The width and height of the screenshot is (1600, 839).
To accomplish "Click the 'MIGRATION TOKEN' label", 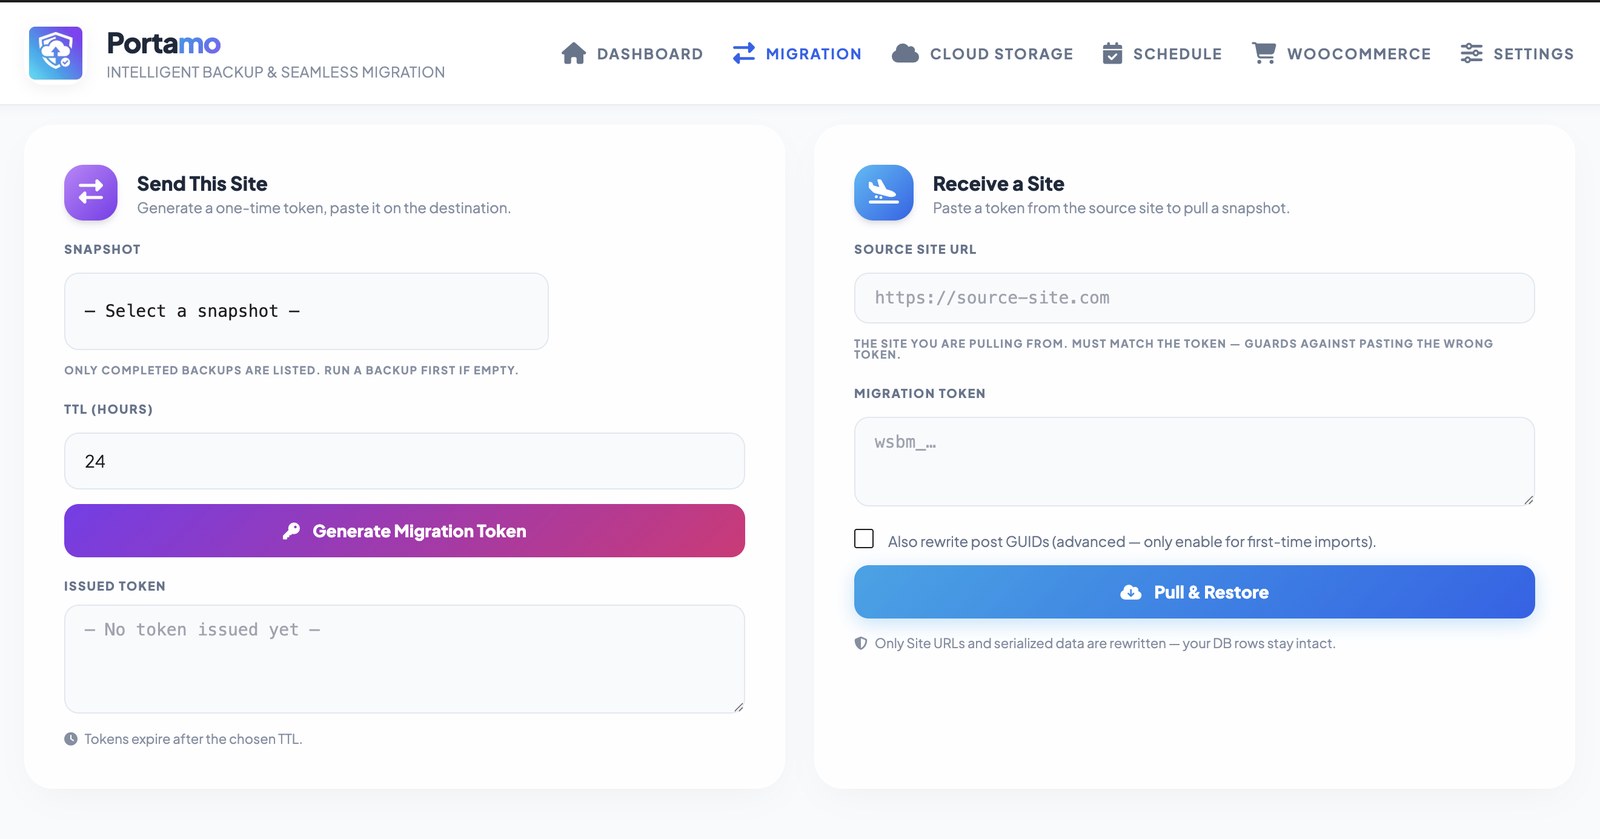I will [x=920, y=393].
